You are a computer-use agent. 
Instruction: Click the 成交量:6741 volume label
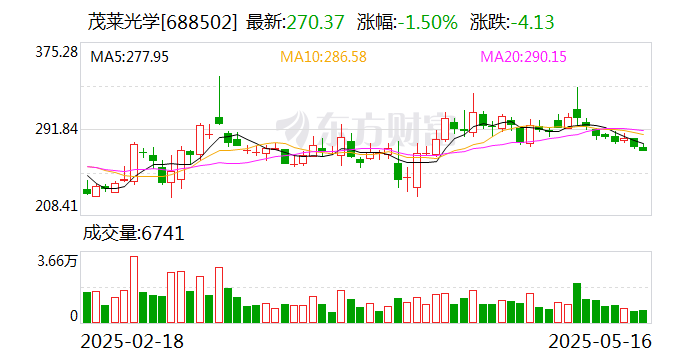(133, 233)
